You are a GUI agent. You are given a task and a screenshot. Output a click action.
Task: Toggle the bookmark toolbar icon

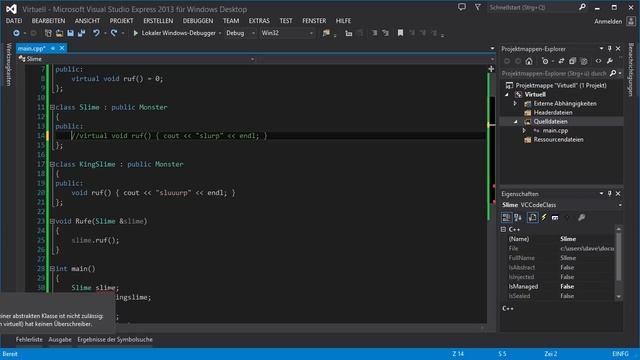pyautogui.click(x=400, y=33)
